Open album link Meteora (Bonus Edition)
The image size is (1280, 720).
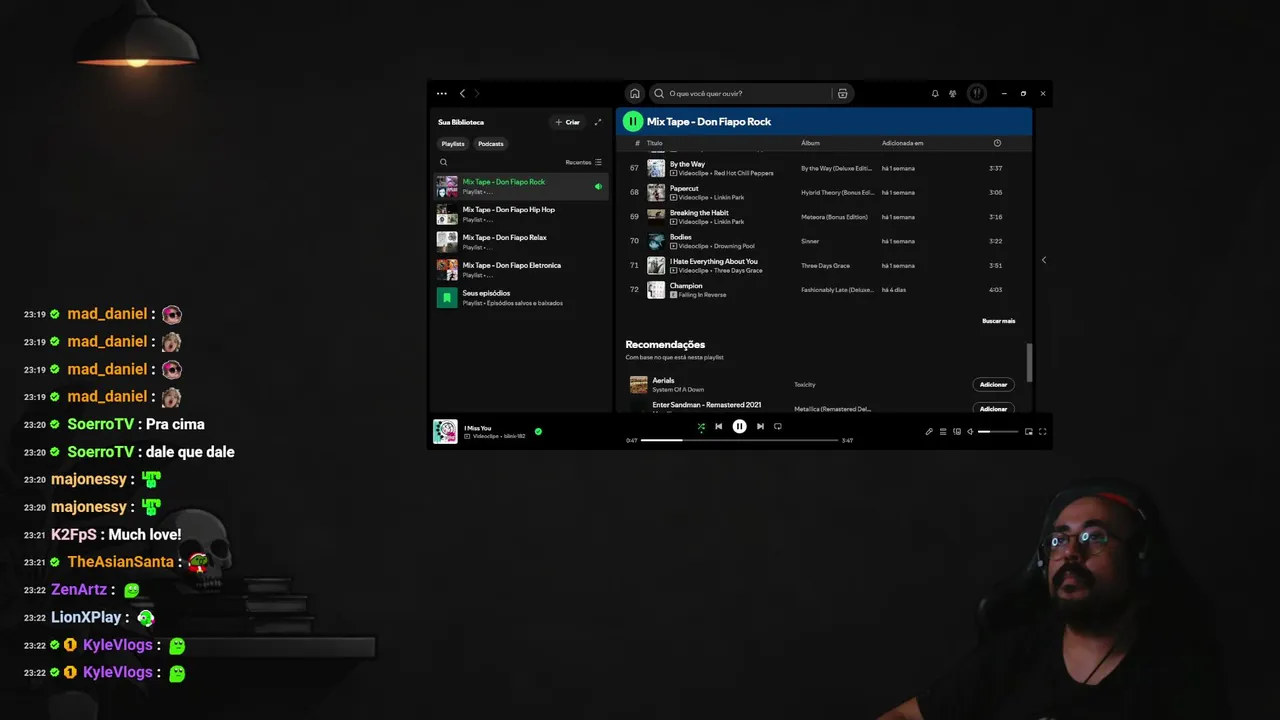[x=836, y=217]
